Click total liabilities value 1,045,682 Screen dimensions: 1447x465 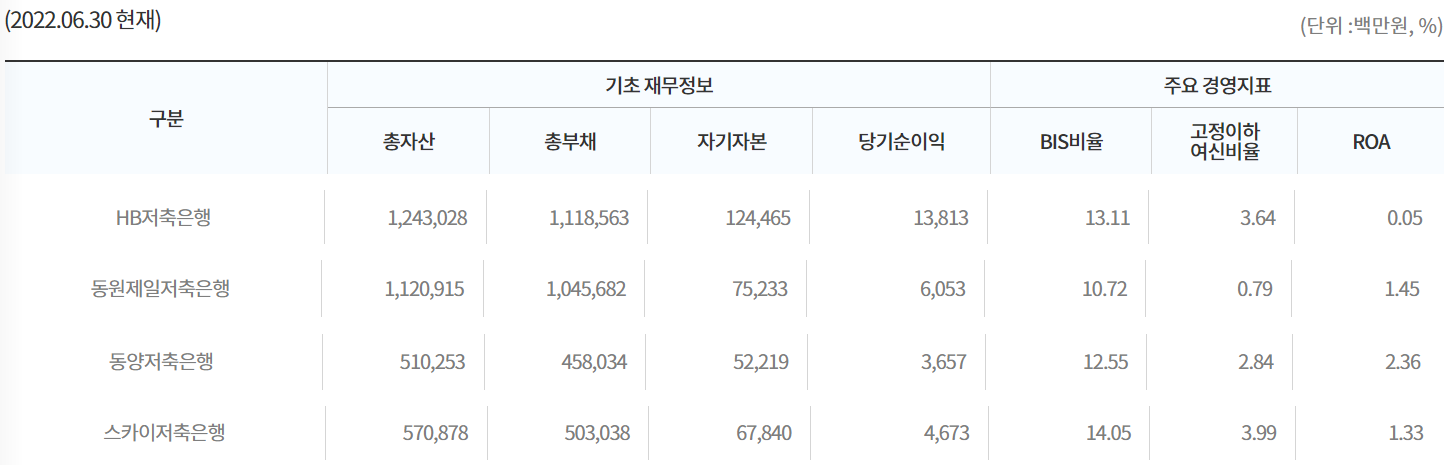tap(586, 289)
